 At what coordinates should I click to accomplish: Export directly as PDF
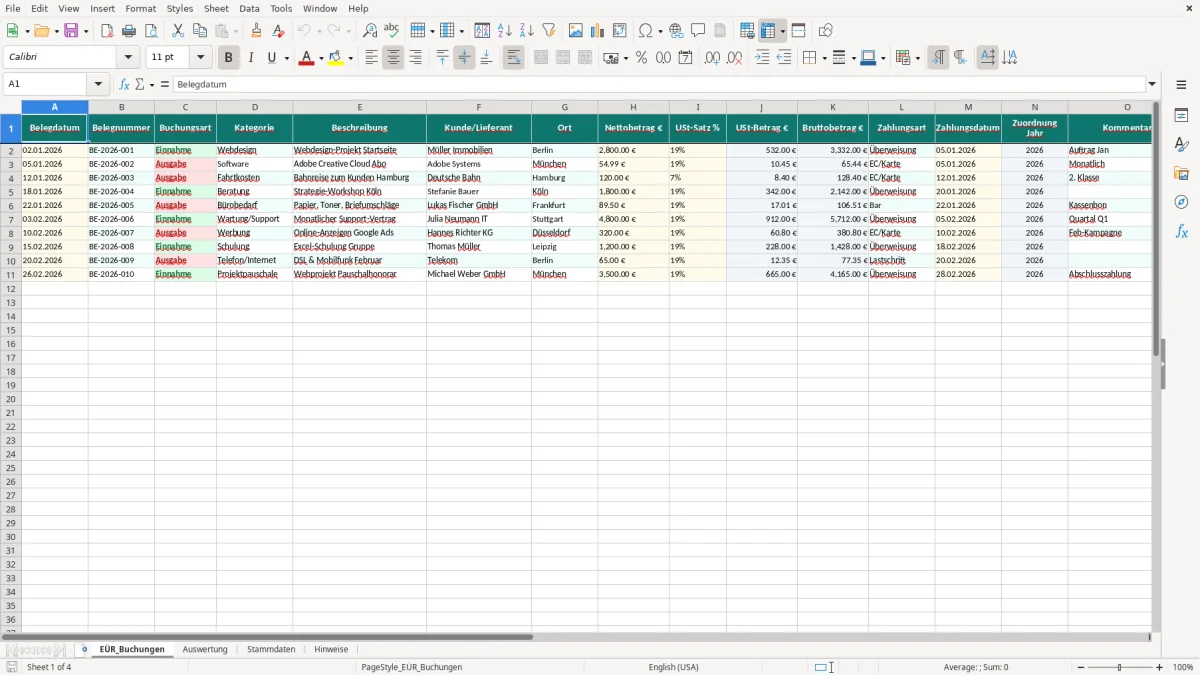107,31
